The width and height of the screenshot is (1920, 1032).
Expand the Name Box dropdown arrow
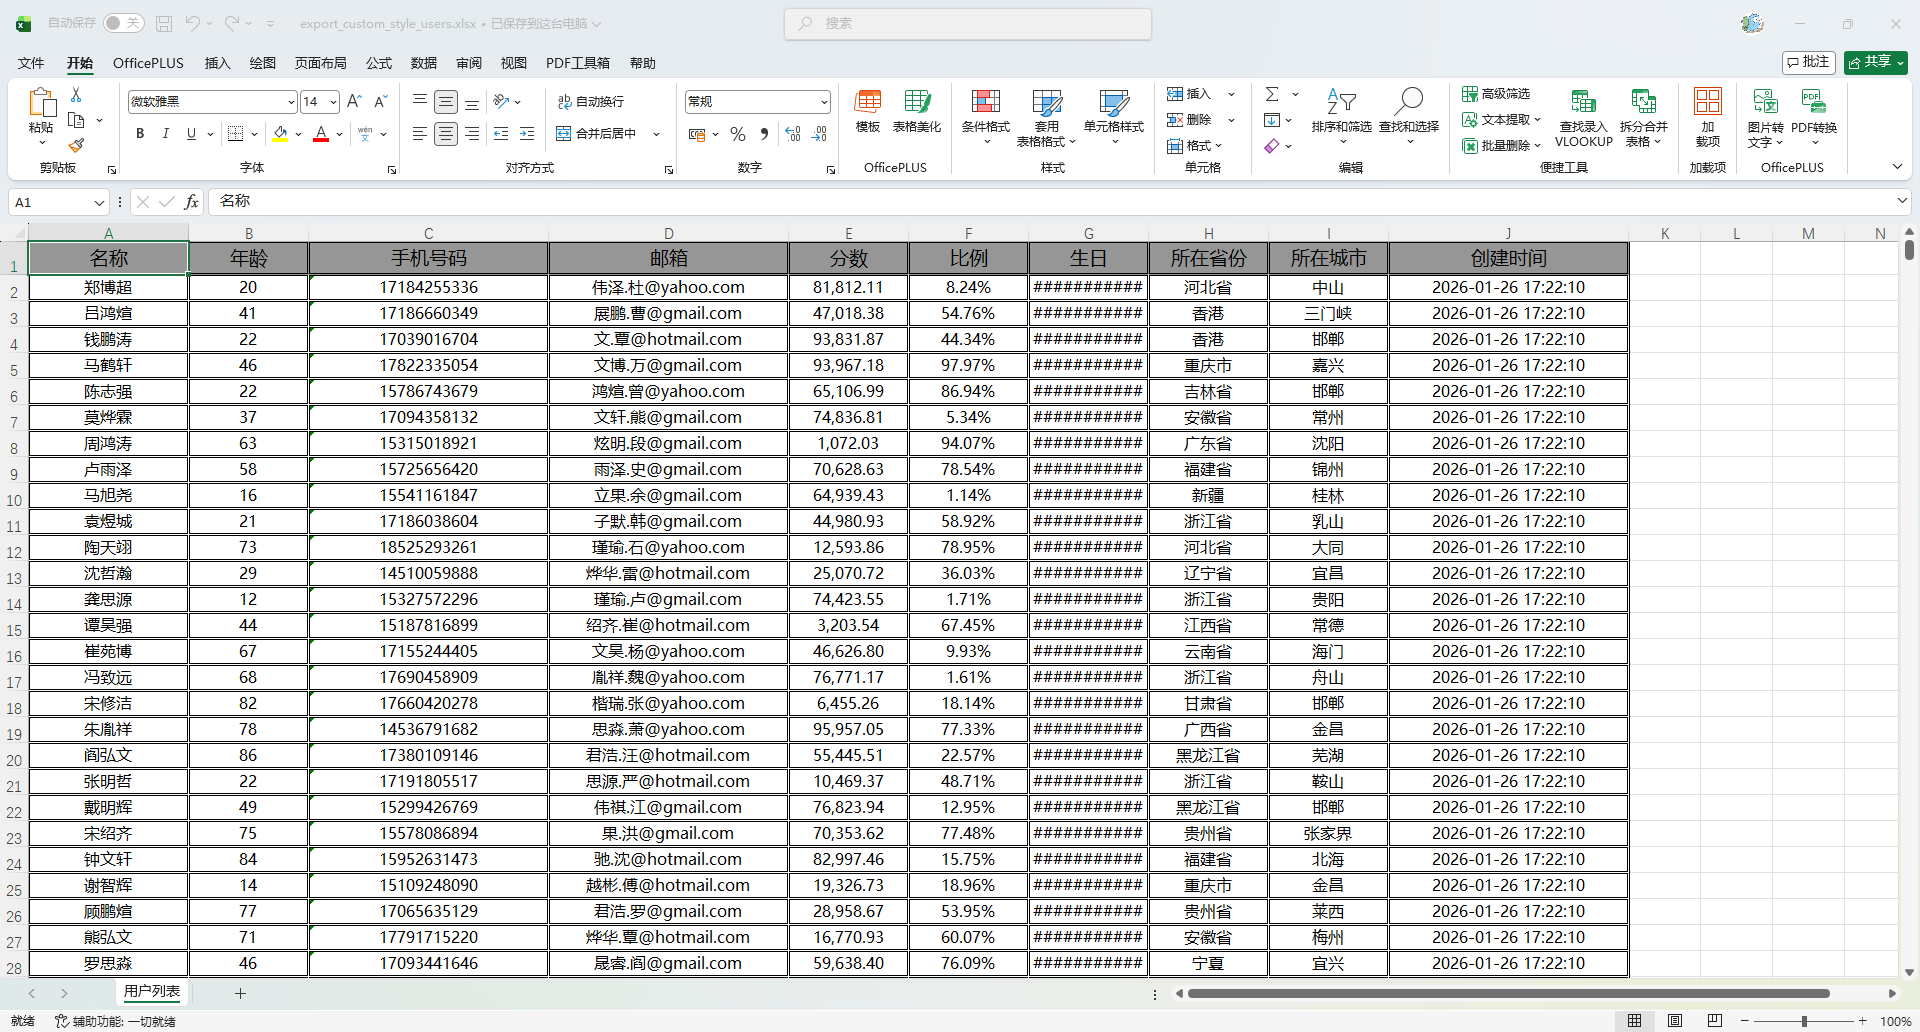[99, 203]
